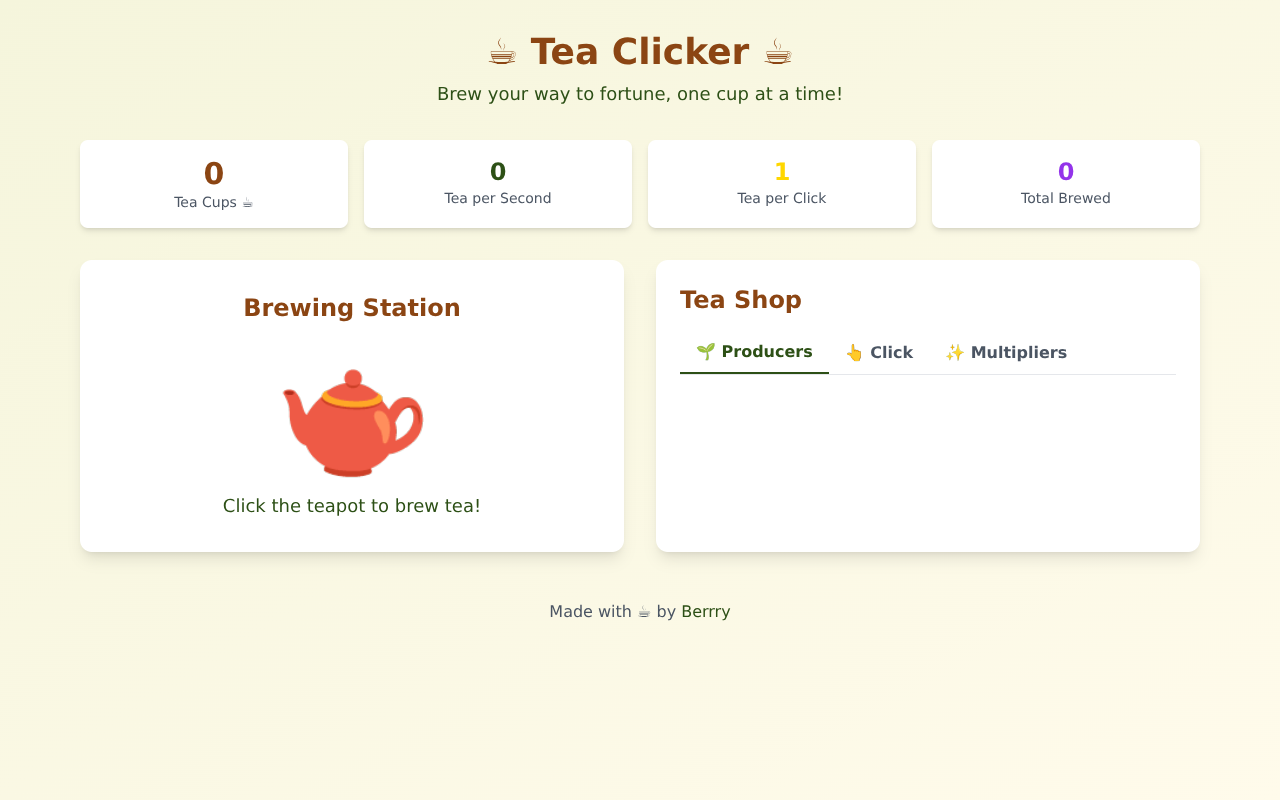
Task: Click the Brewing Station heading
Action: pyautogui.click(x=352, y=307)
